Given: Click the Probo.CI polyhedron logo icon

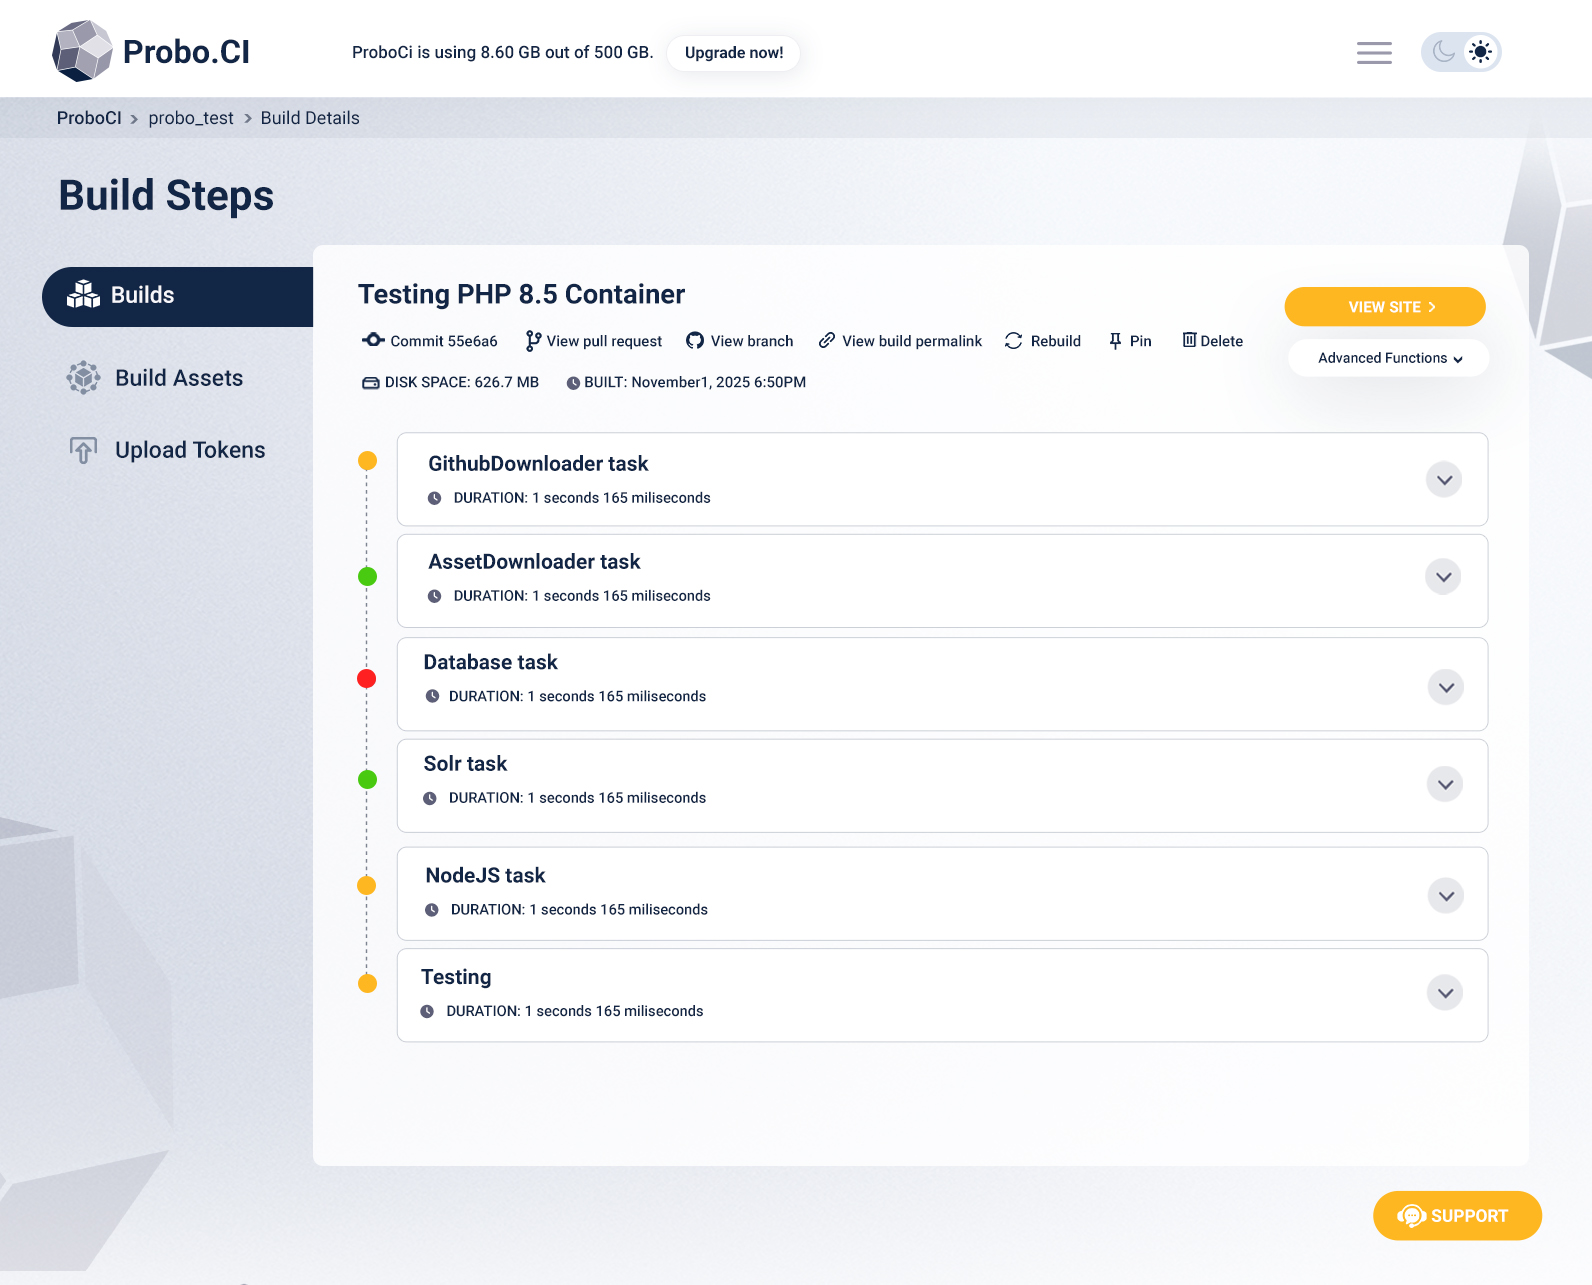Looking at the screenshot, I should click(82, 51).
